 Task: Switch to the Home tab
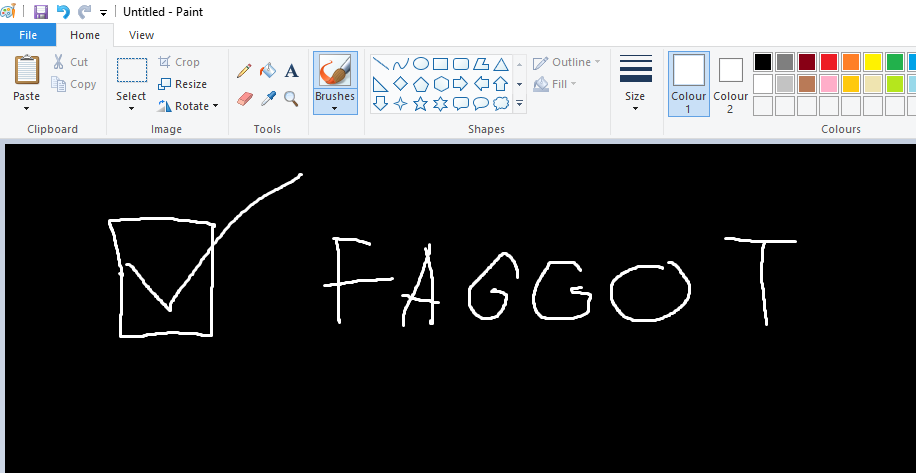click(85, 35)
